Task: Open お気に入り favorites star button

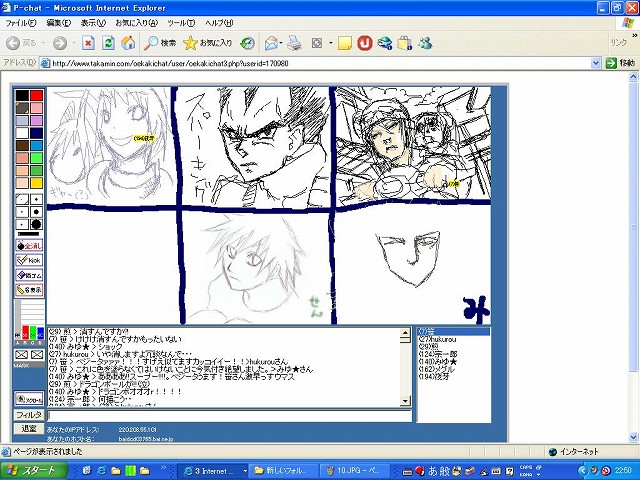Action: (x=207, y=43)
